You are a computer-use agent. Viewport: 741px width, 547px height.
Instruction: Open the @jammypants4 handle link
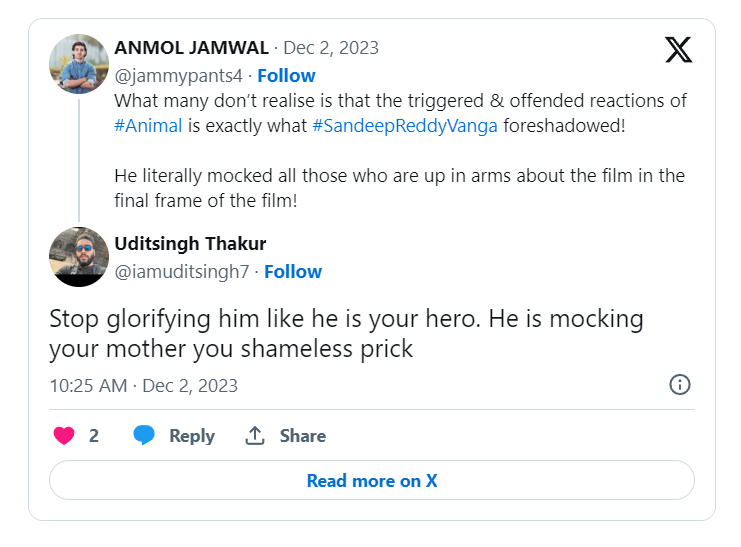coord(178,76)
